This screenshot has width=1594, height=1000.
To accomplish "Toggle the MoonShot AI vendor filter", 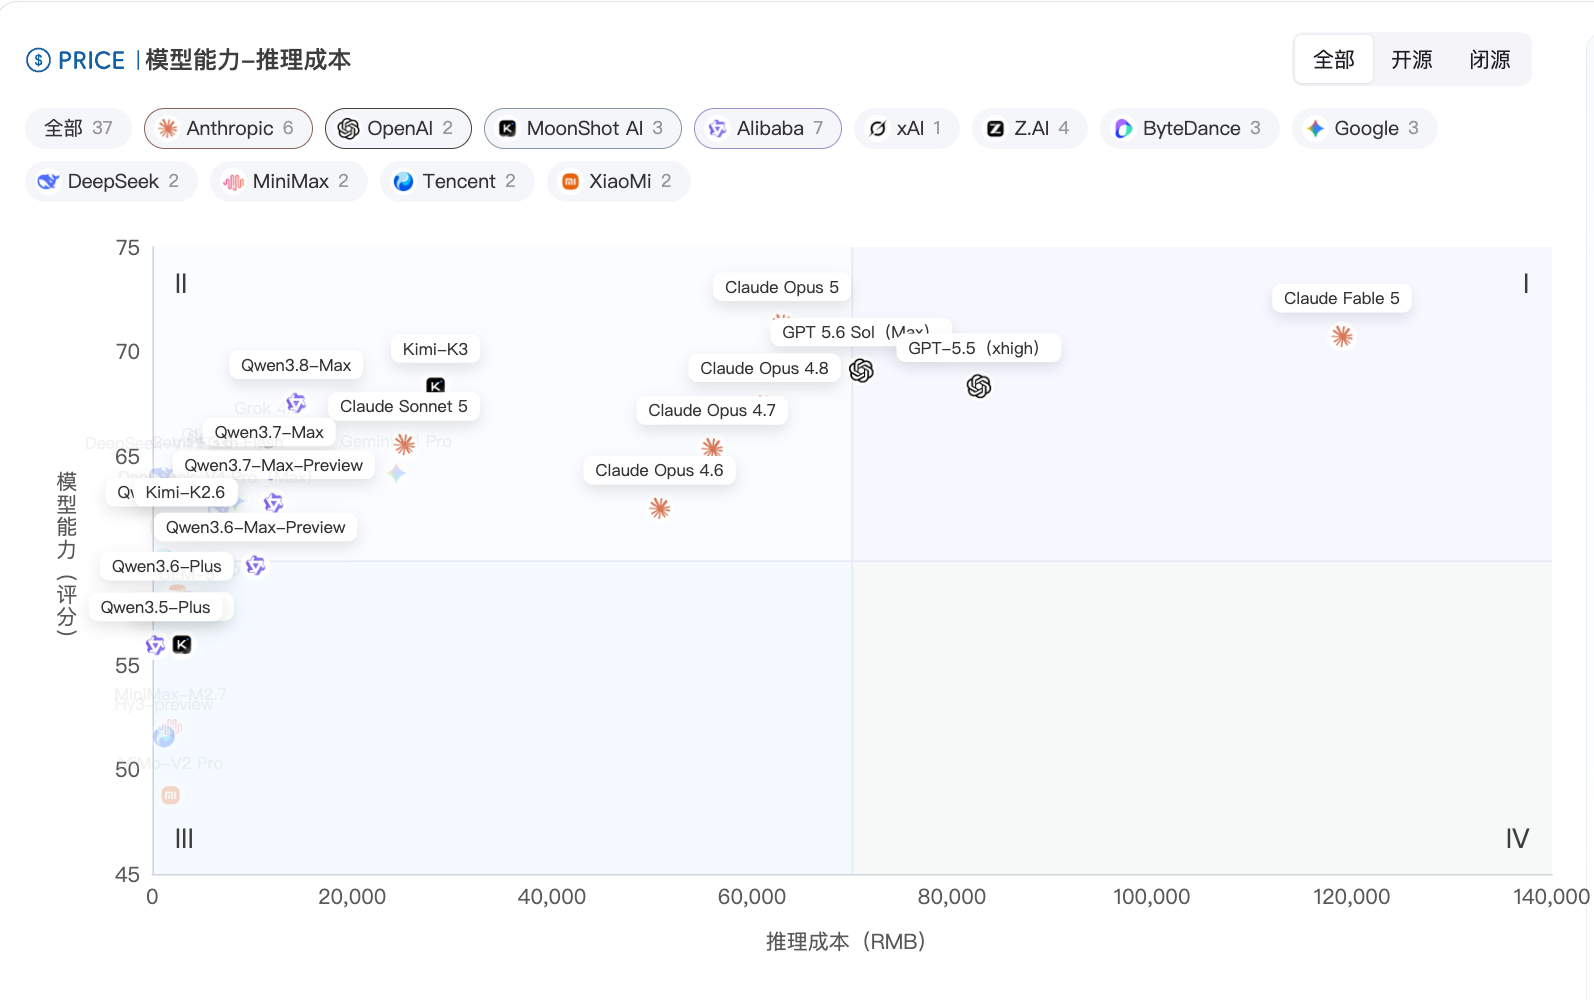I will click(583, 128).
